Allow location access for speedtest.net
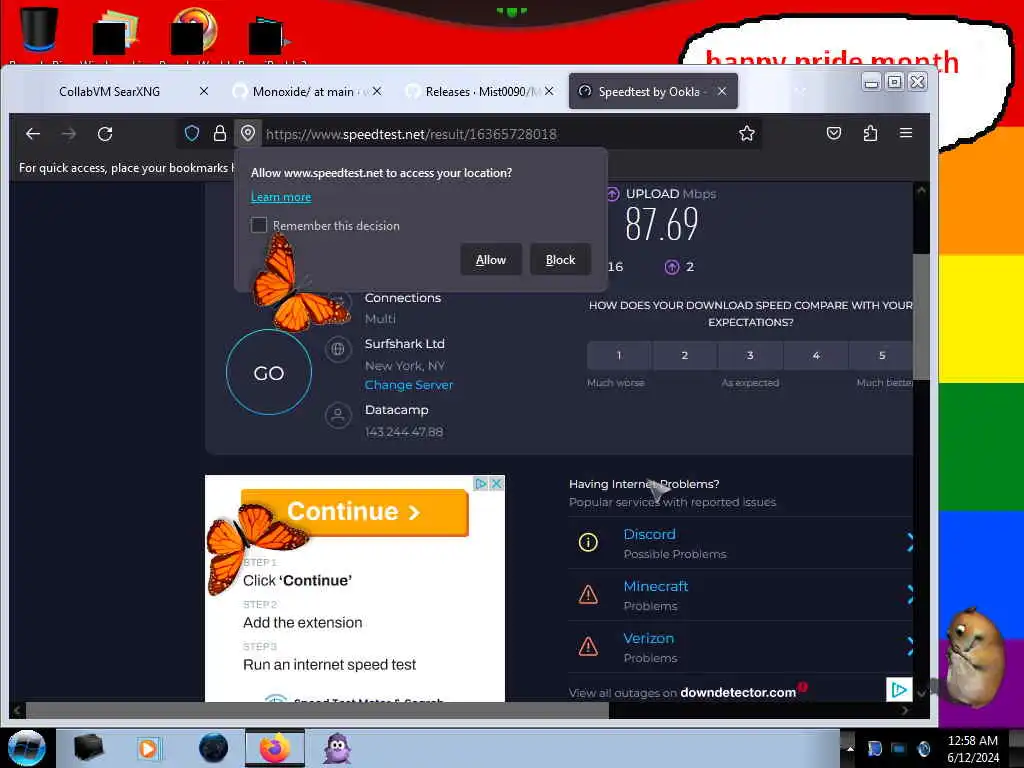 (x=490, y=260)
